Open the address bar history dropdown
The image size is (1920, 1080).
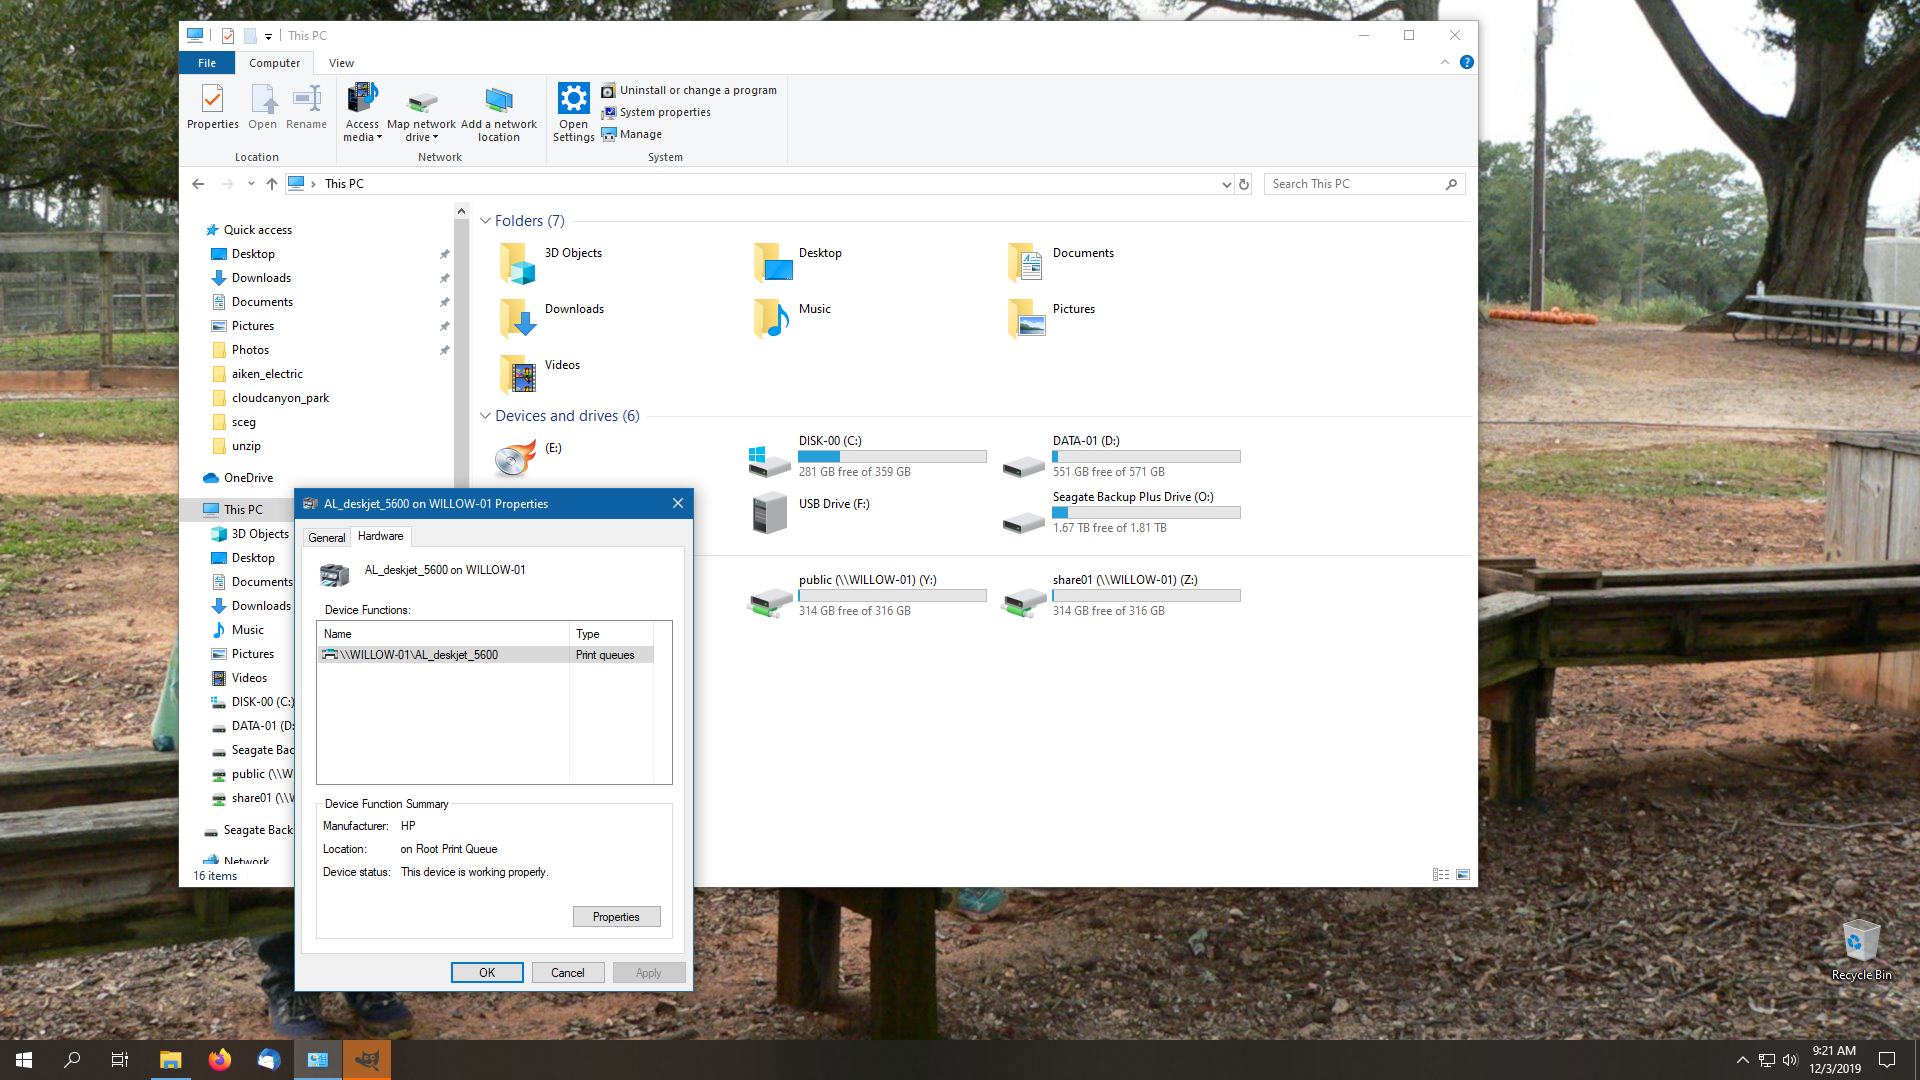coord(1226,184)
